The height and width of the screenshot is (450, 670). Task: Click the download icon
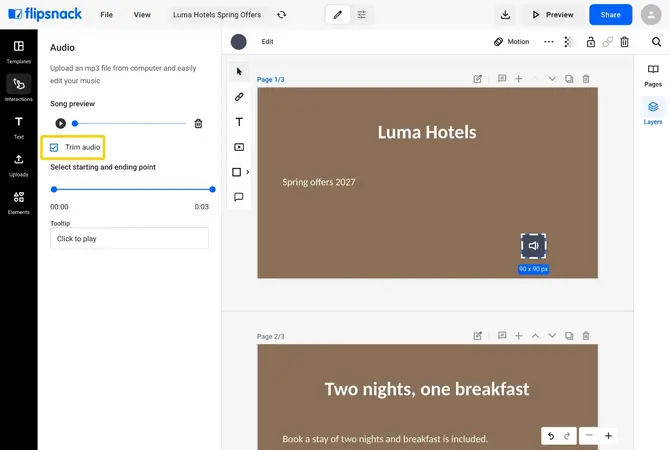tap(505, 15)
